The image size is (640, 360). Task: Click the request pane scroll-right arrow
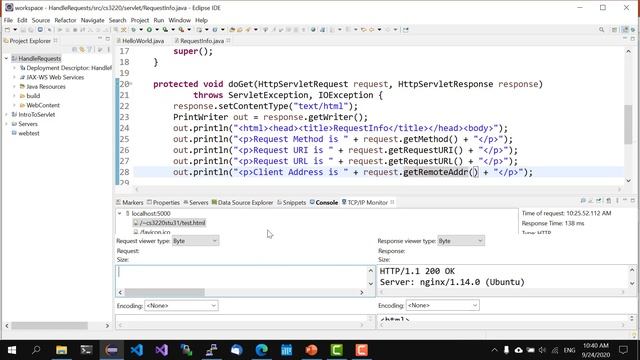click(362, 292)
